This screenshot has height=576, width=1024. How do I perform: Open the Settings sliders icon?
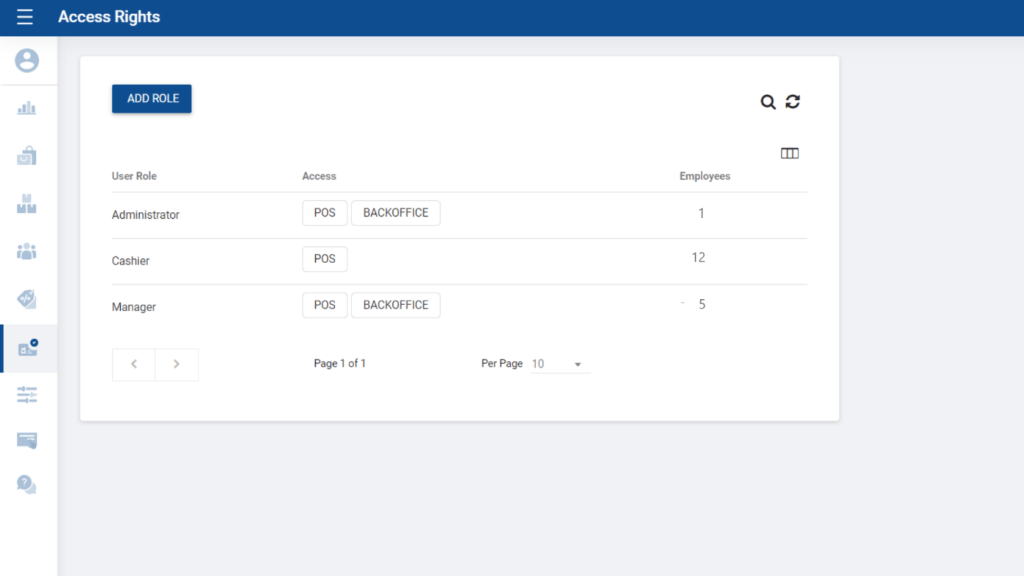click(x=27, y=394)
